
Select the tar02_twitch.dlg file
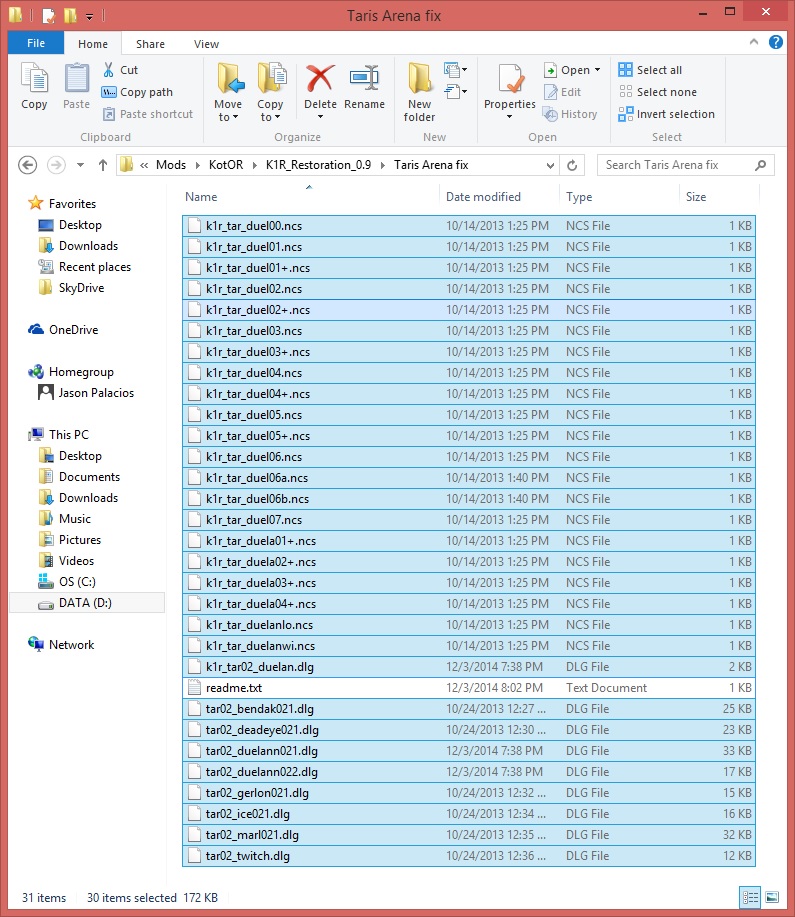tap(469, 856)
